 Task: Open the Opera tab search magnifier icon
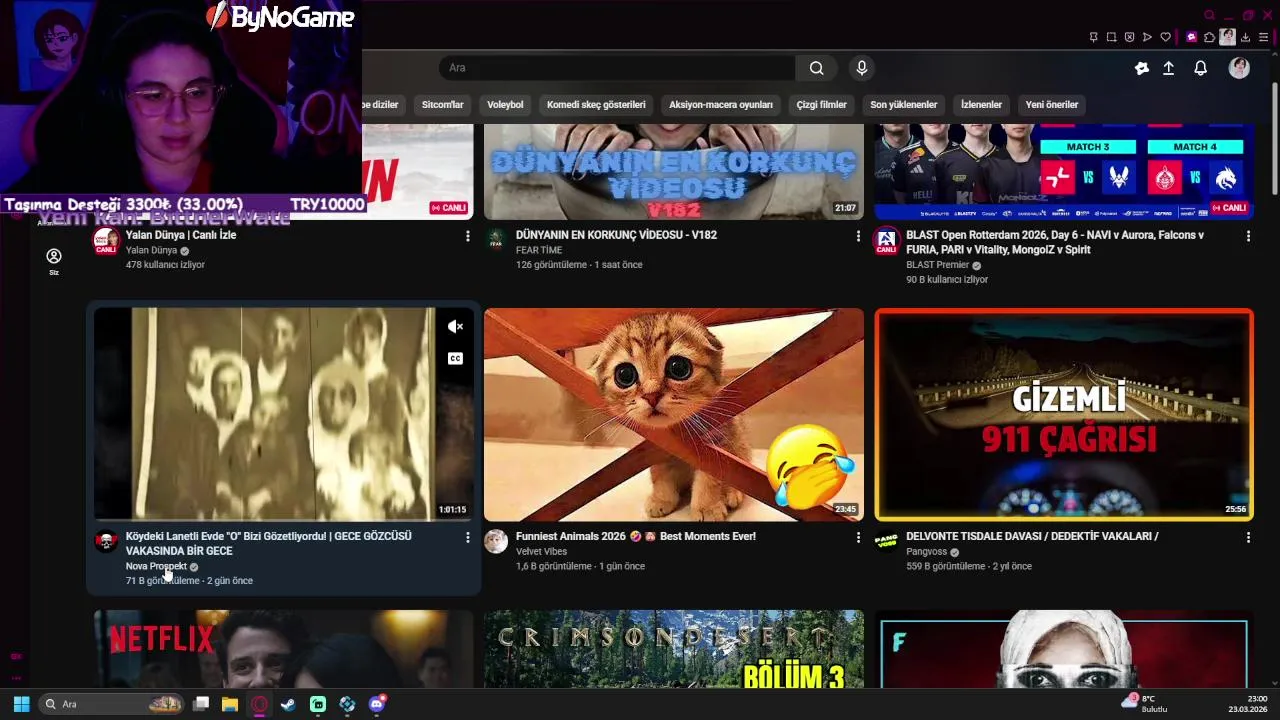(x=1209, y=15)
